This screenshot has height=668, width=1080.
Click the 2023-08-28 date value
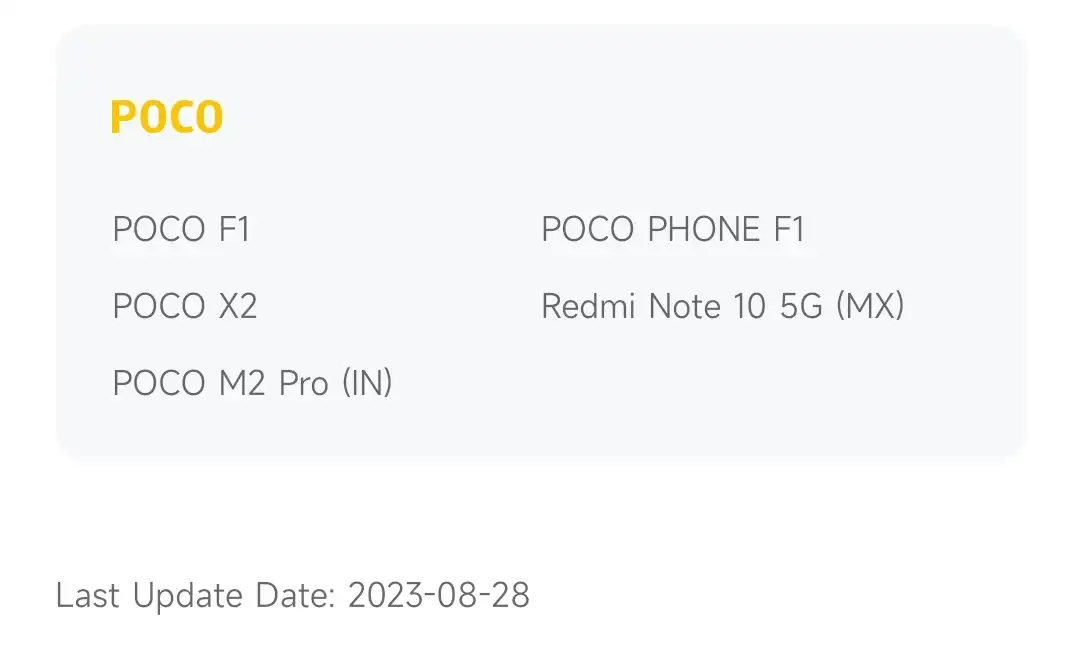click(439, 595)
